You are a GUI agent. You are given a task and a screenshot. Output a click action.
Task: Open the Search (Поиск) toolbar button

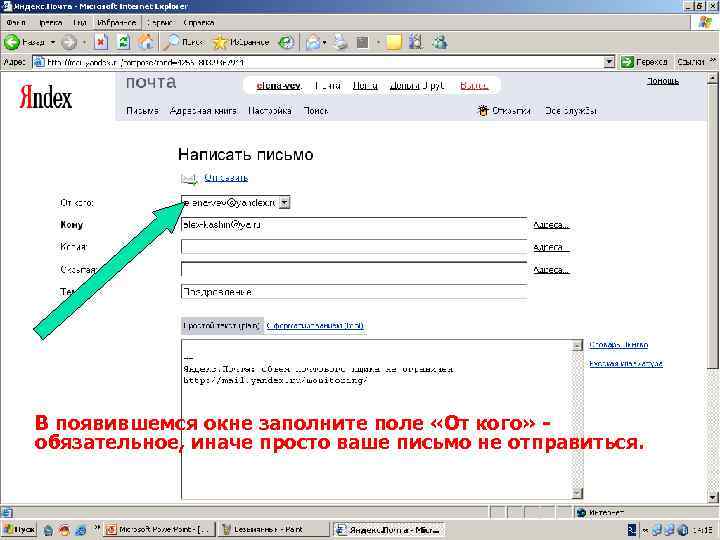(x=184, y=43)
